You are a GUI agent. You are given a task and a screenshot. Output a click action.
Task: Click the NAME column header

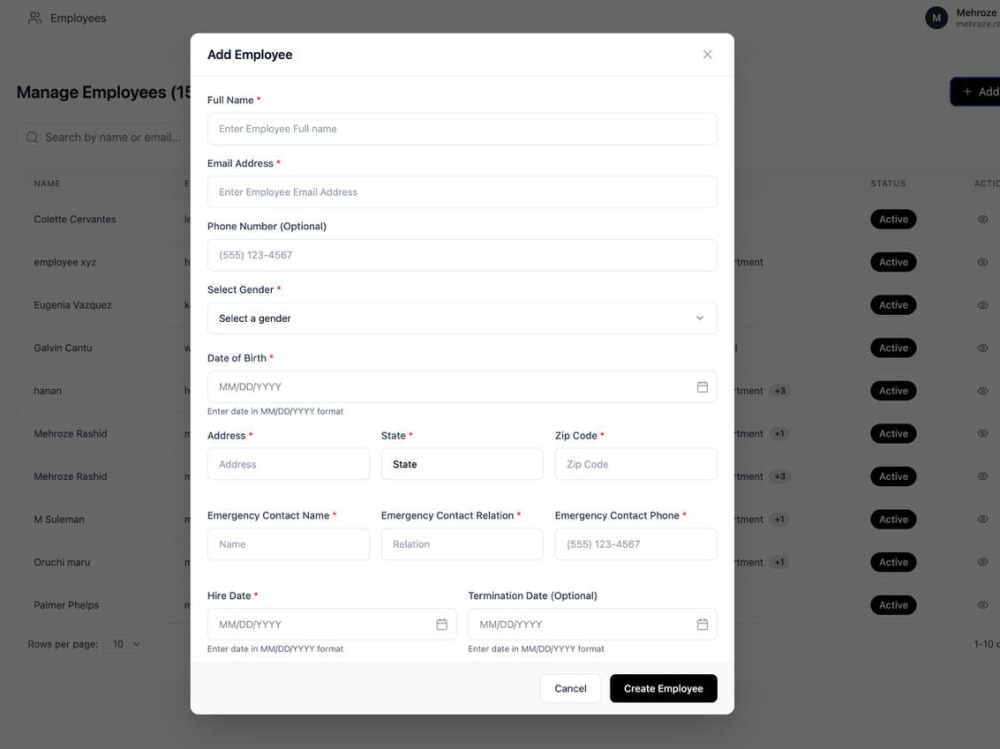47,183
